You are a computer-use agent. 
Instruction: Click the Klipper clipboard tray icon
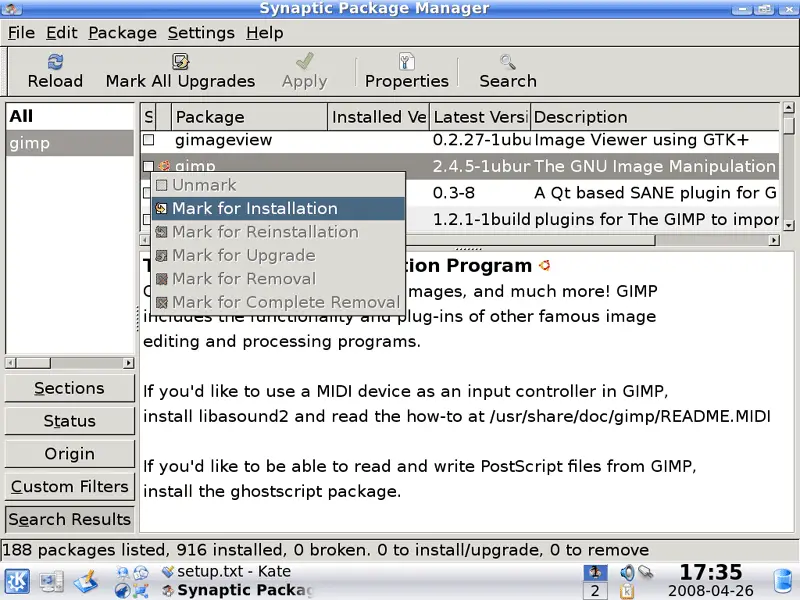click(627, 591)
